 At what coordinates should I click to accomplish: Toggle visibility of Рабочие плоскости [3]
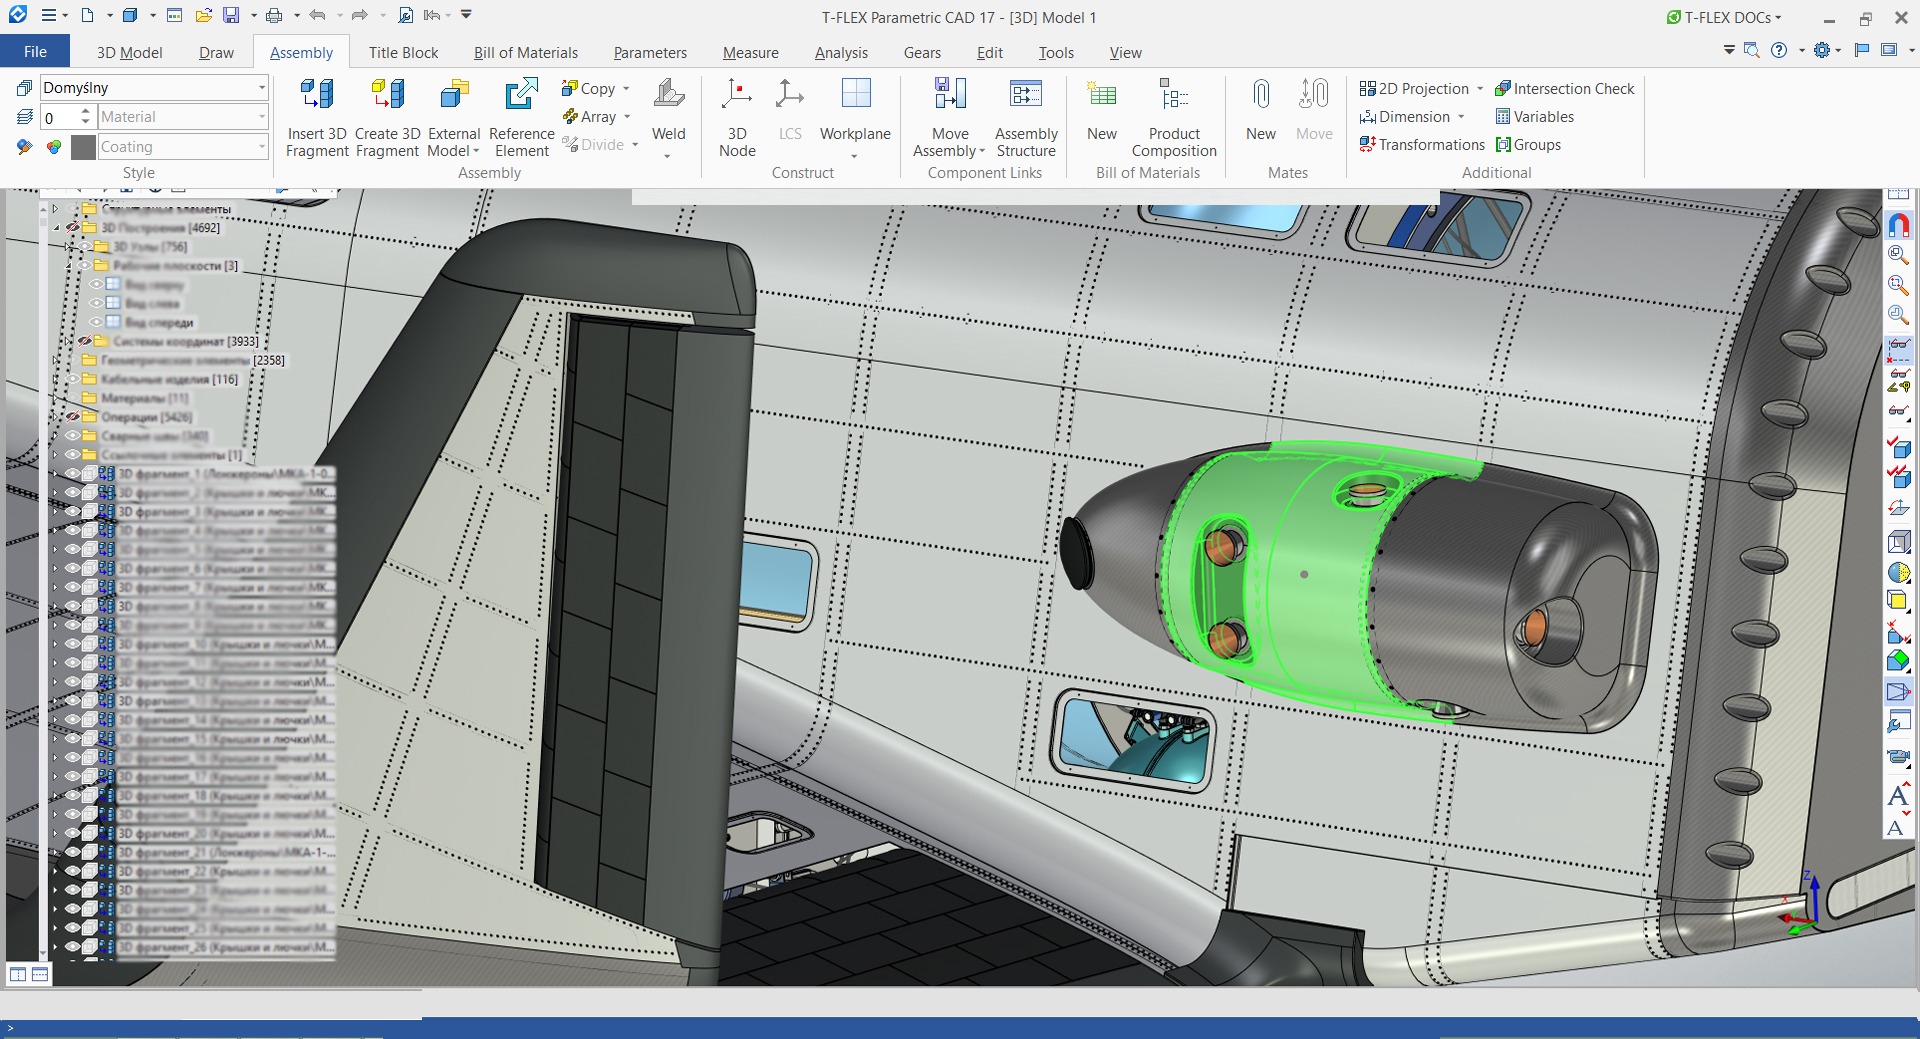85,266
